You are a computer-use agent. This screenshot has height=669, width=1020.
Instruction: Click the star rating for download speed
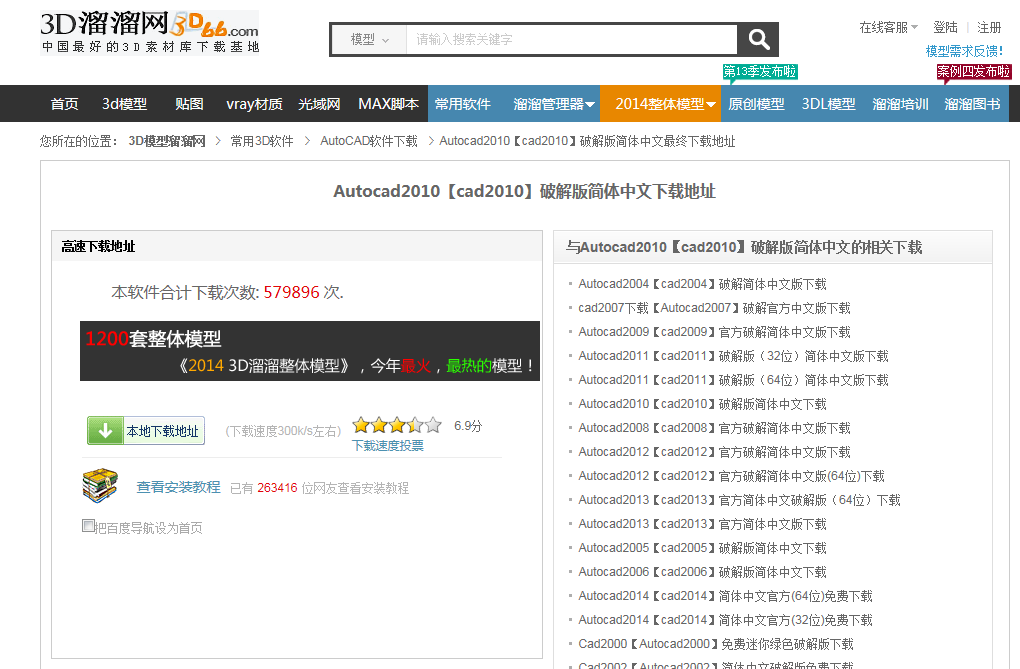click(396, 425)
